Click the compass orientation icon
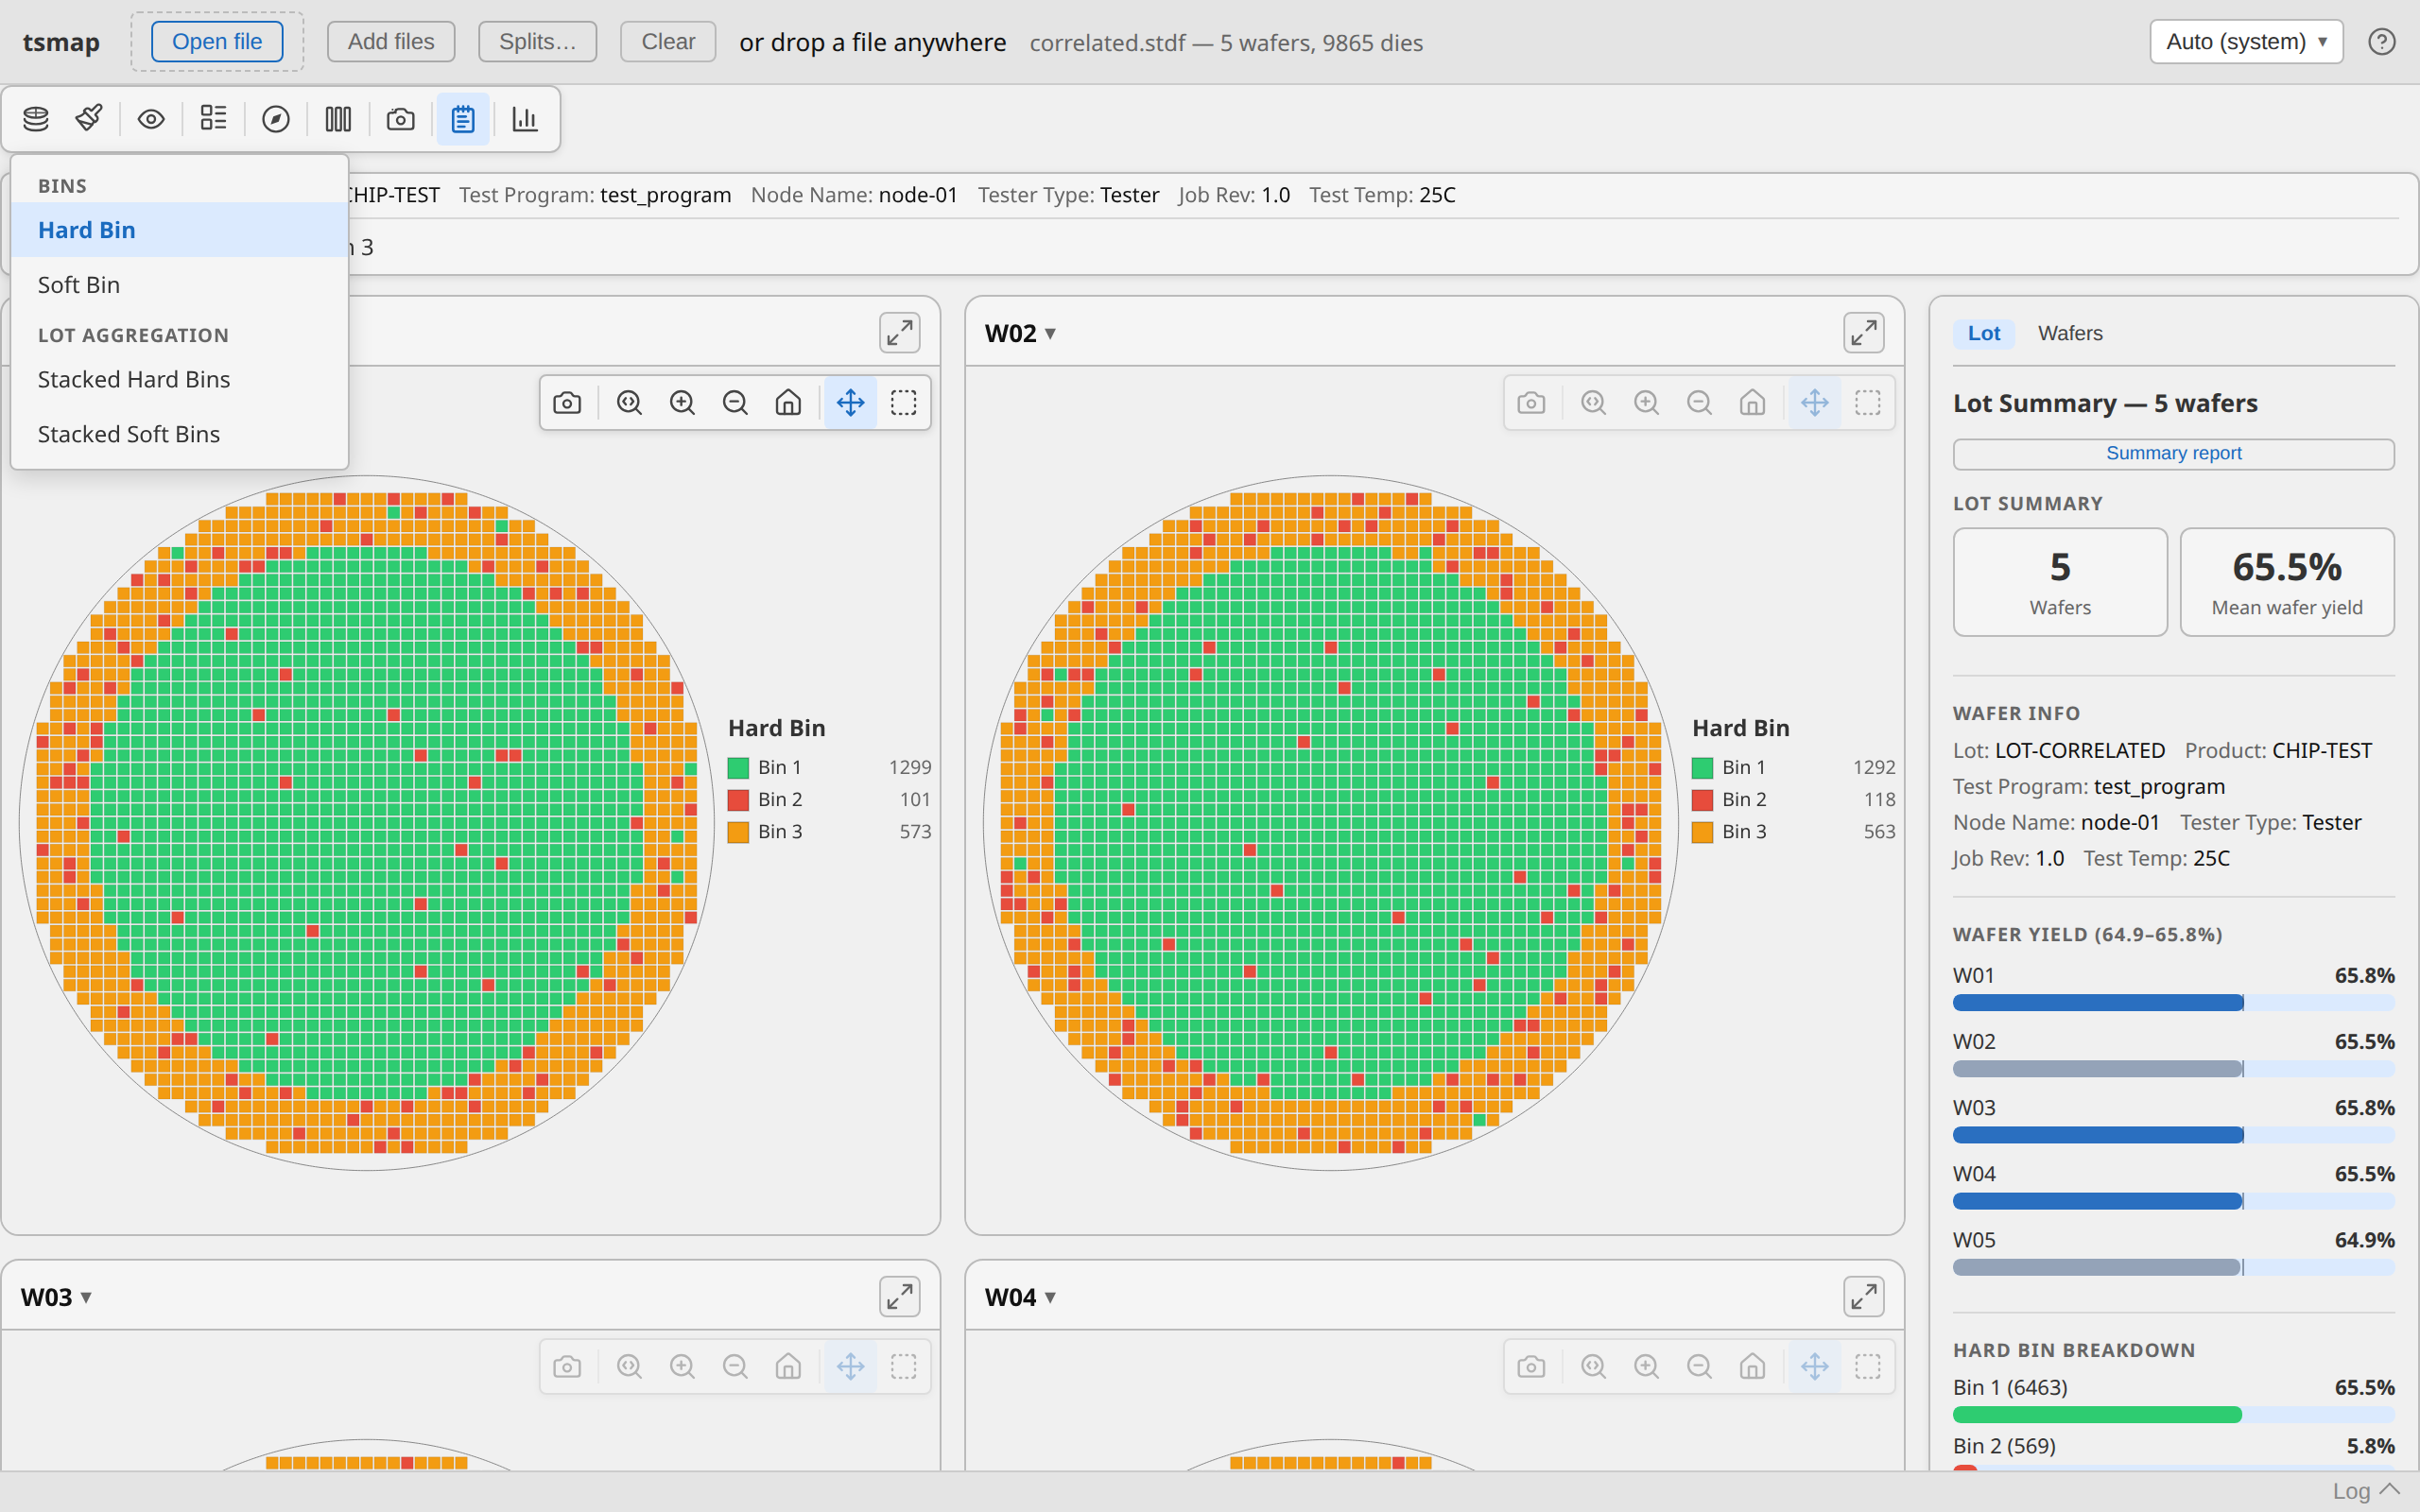 tap(276, 119)
